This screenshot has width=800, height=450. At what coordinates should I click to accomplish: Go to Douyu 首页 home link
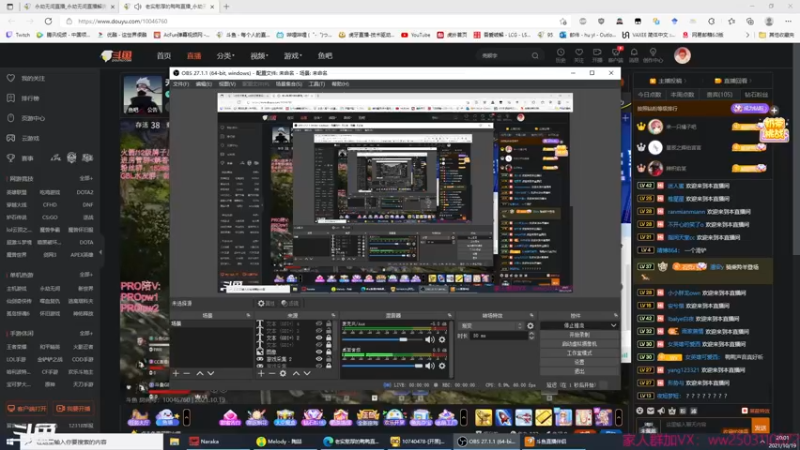point(164,56)
